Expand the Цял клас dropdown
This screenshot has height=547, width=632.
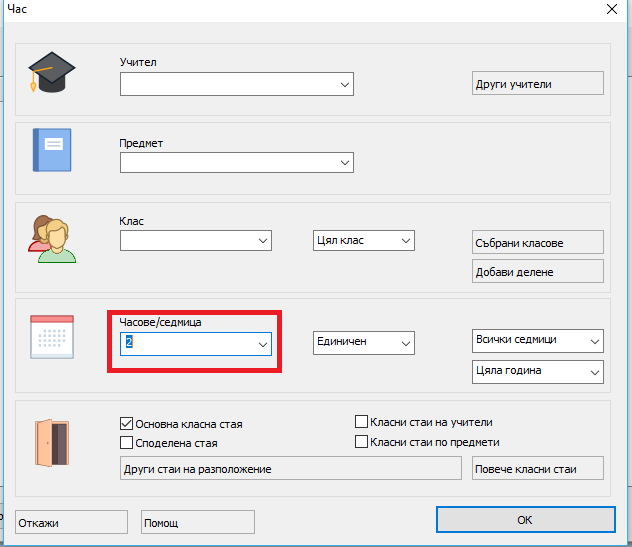405,241
